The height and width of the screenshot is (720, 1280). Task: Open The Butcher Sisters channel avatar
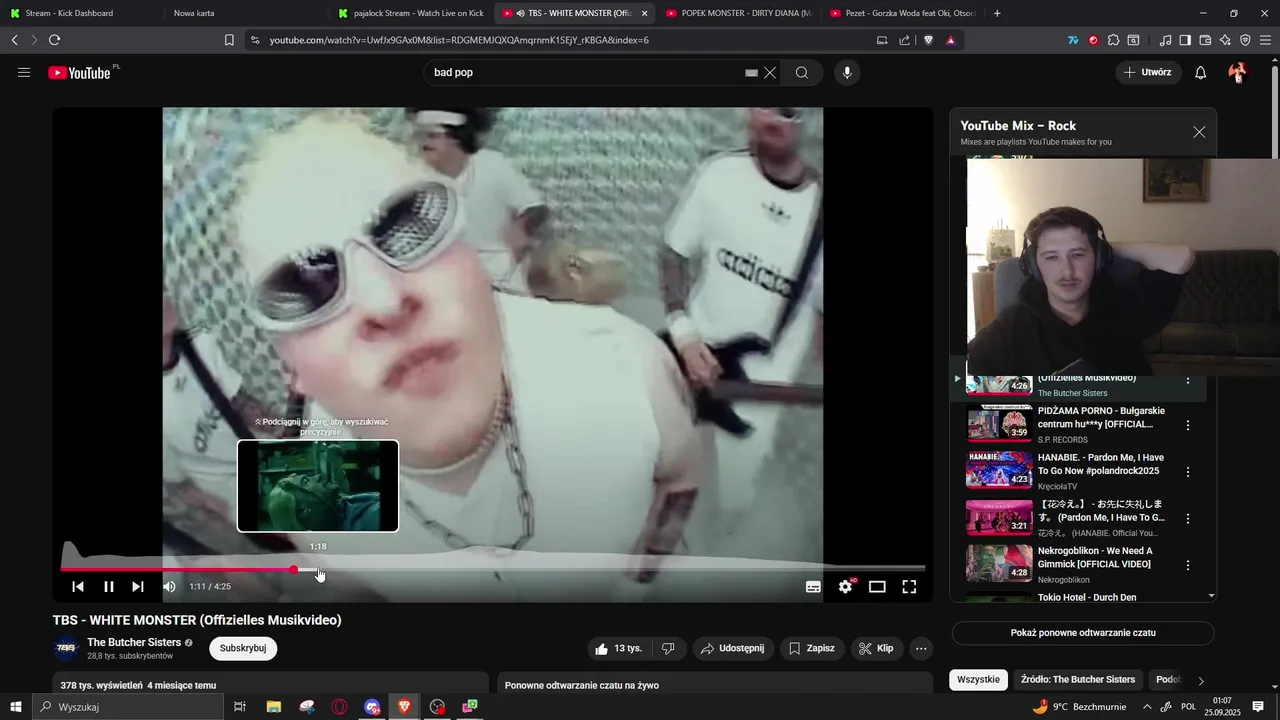click(x=67, y=648)
